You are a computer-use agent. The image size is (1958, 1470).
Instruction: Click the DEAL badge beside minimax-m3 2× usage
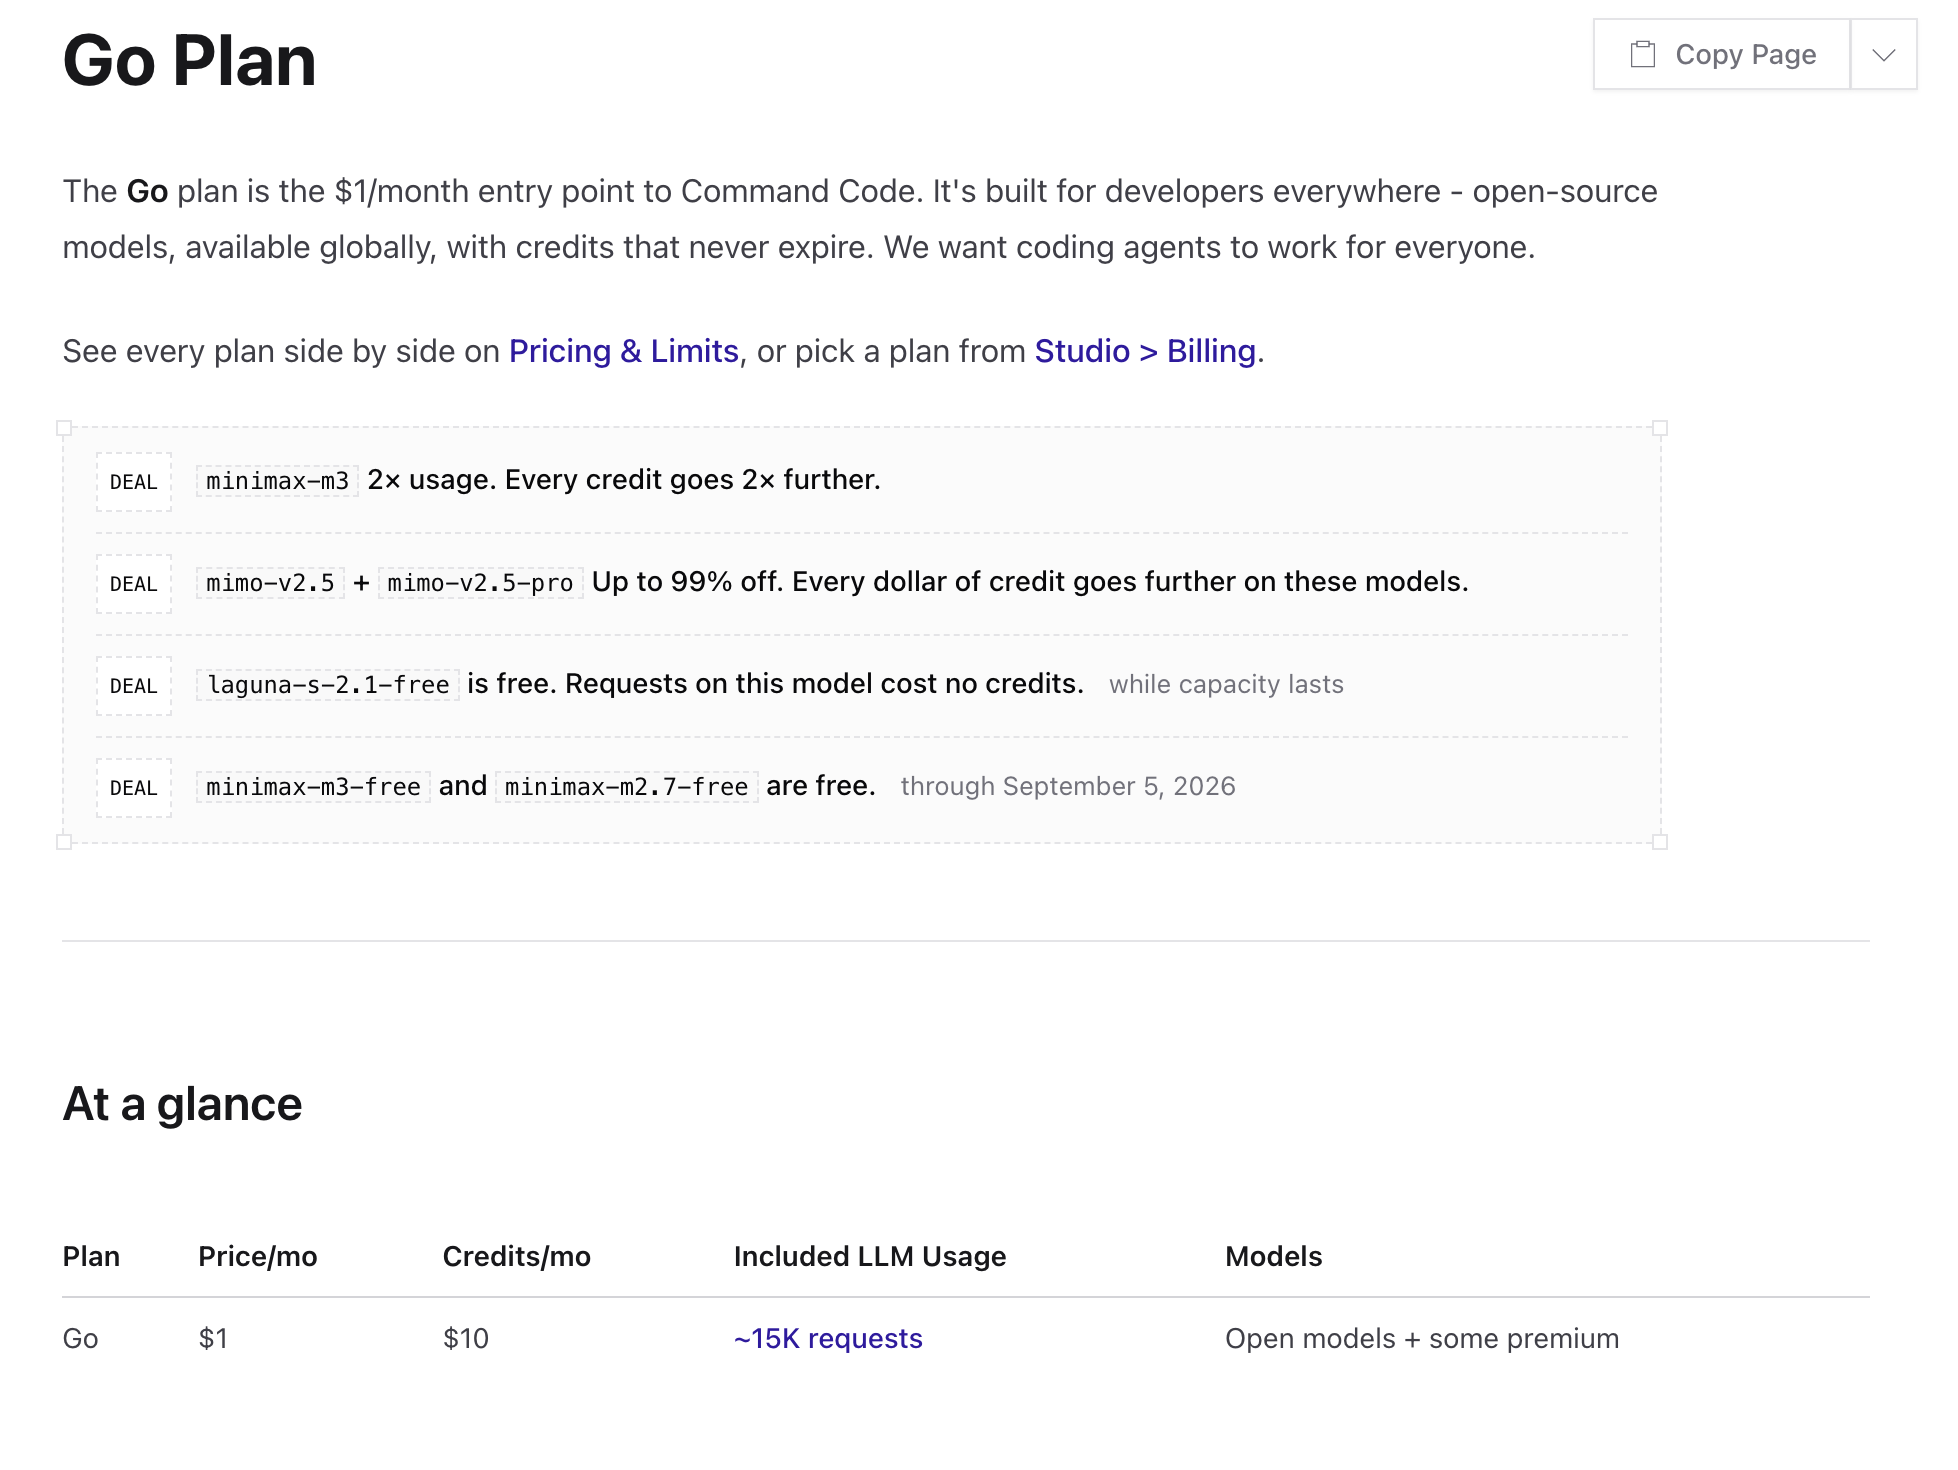pyautogui.click(x=134, y=482)
